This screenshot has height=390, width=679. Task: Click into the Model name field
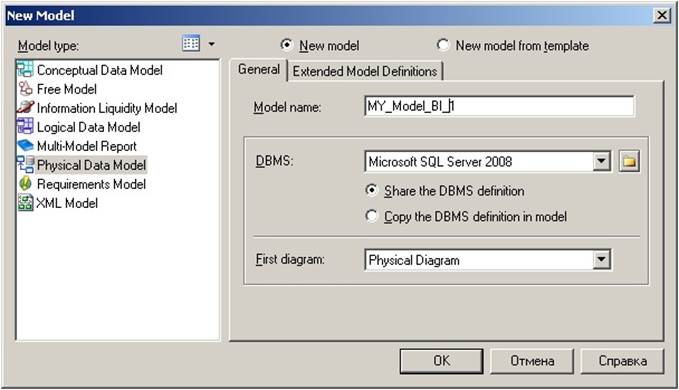tap(499, 106)
